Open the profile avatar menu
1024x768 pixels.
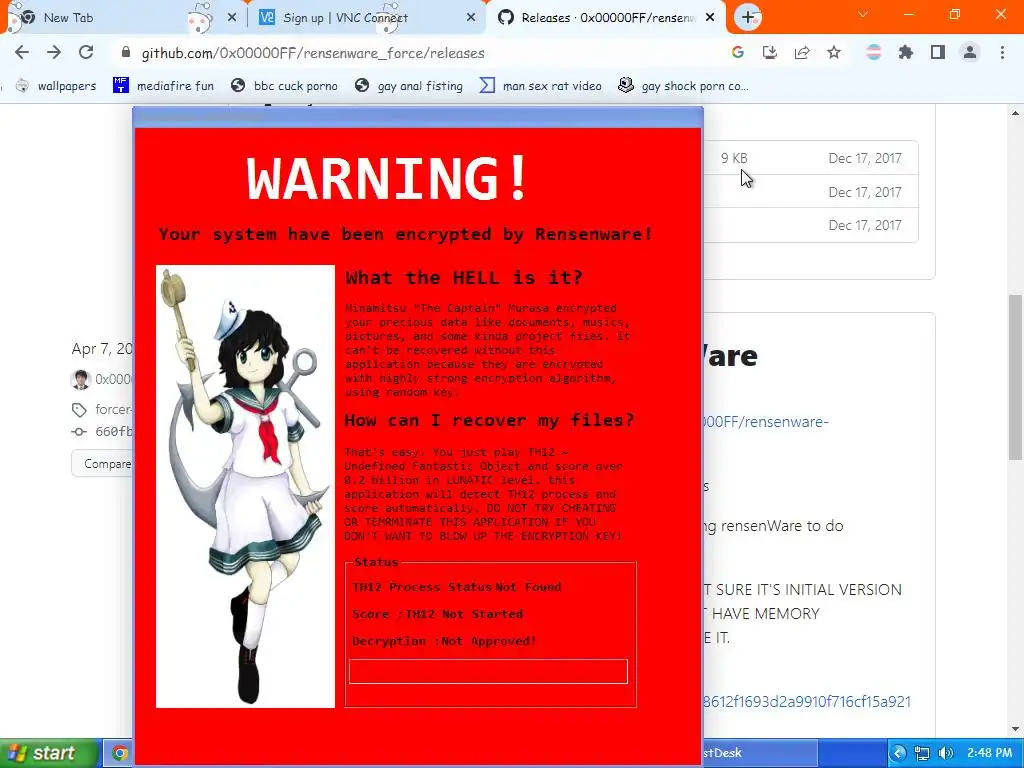coord(970,53)
